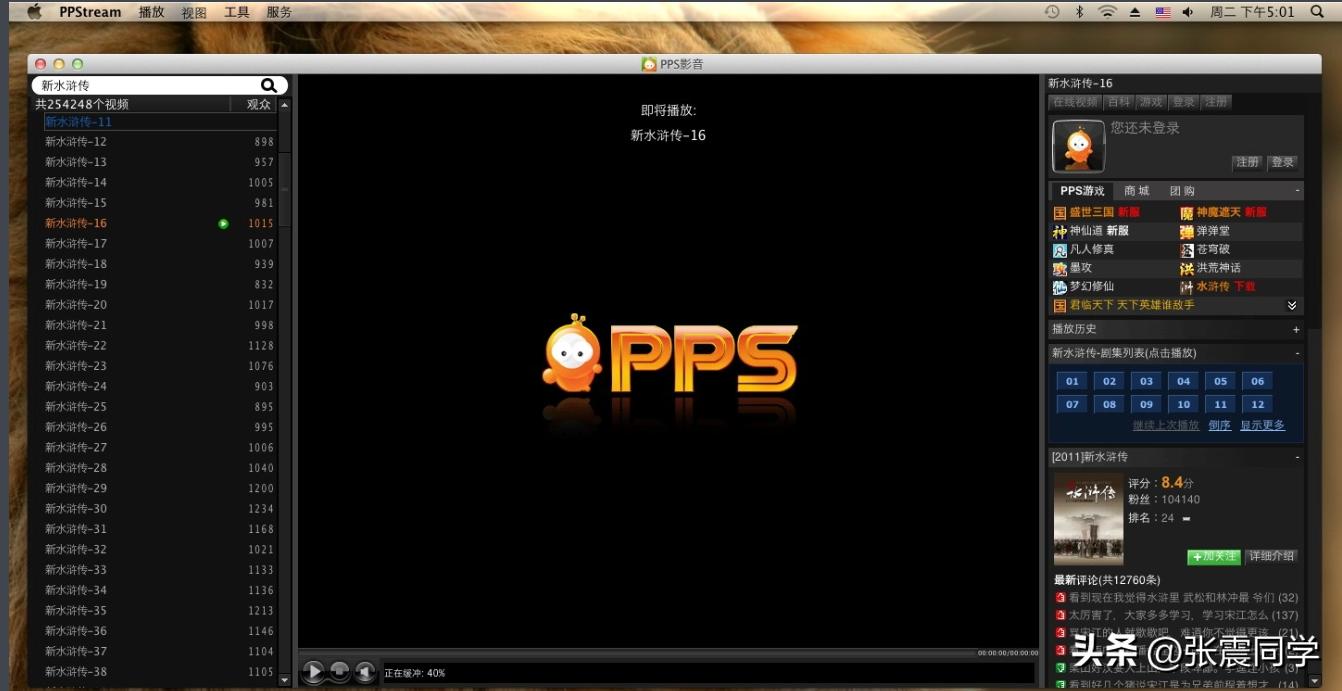Click the eject menu bar icon
The image size is (1342, 691).
point(1135,12)
